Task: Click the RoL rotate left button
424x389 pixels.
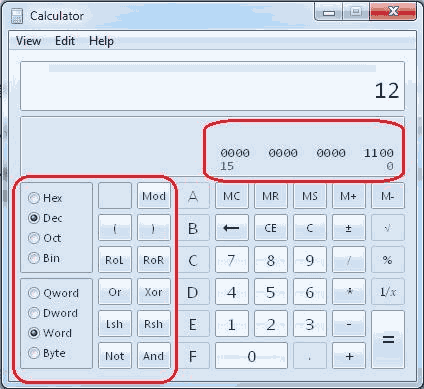Action: [x=115, y=260]
